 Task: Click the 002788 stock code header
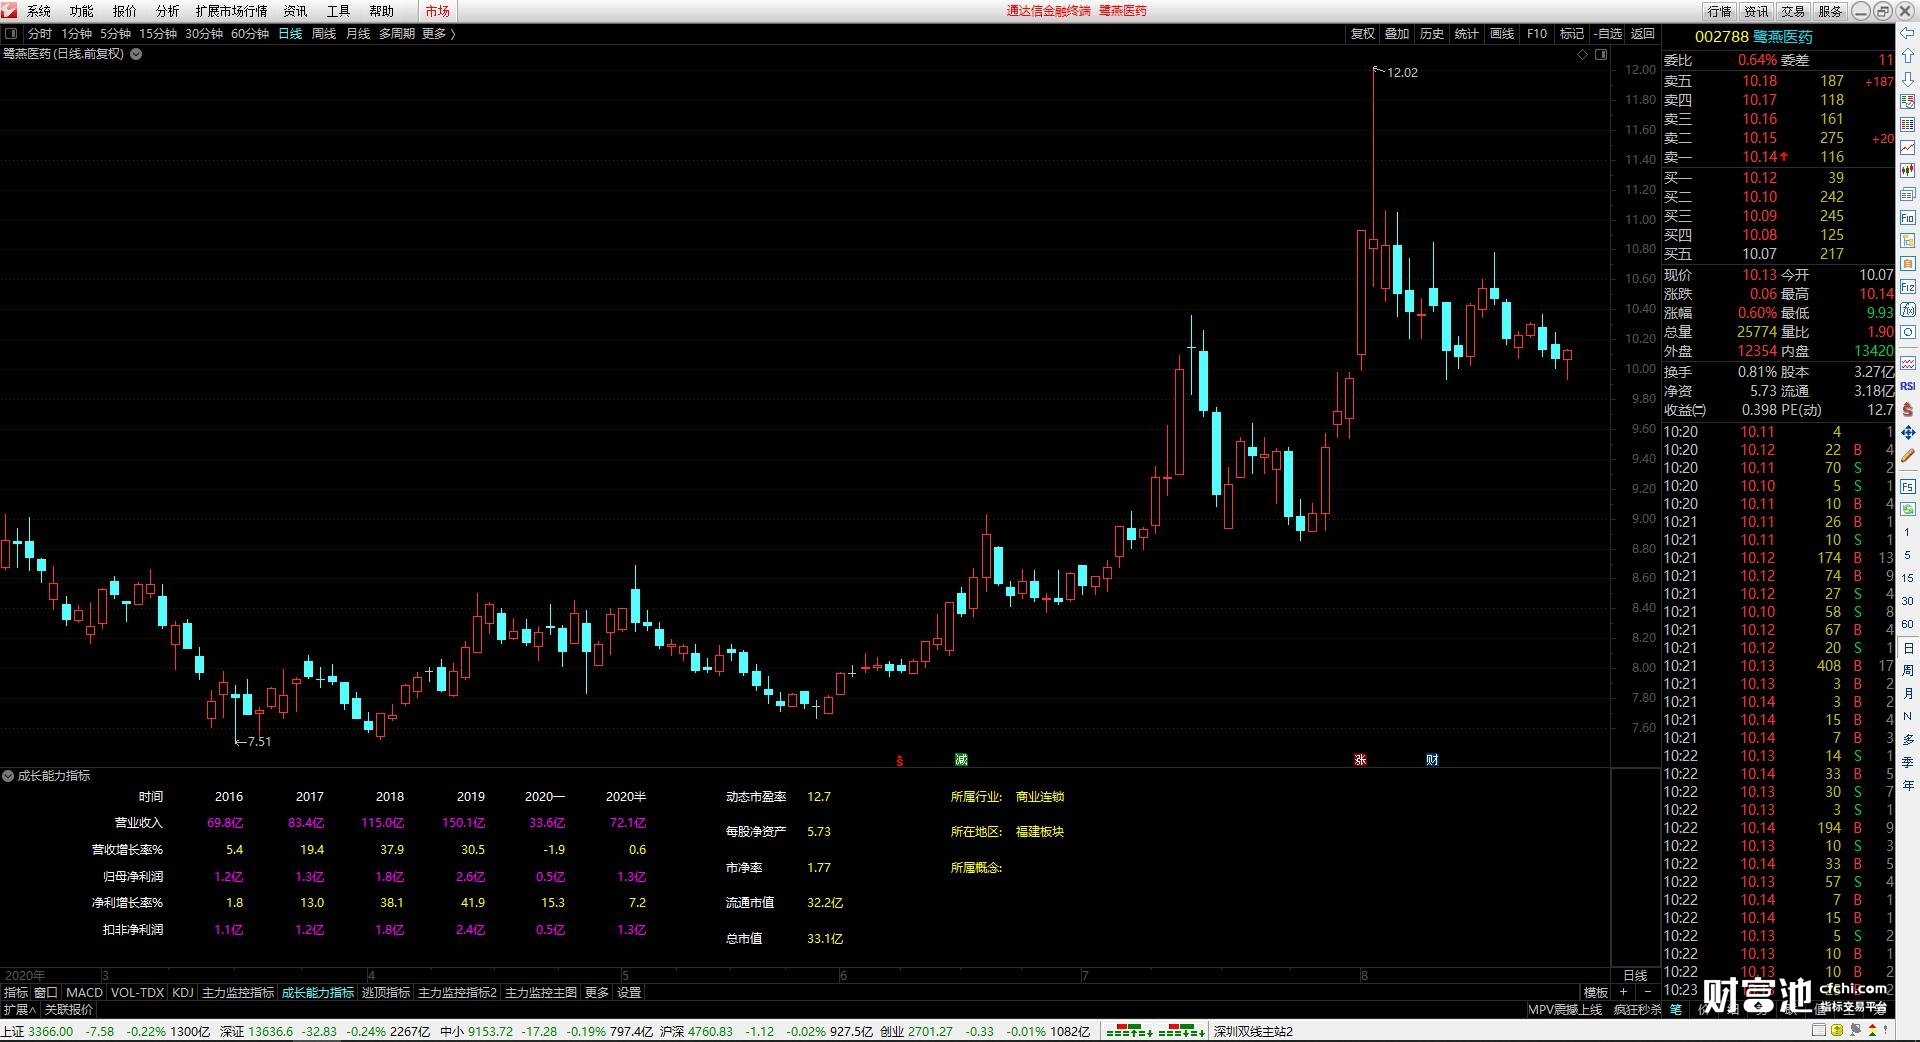pos(1722,37)
